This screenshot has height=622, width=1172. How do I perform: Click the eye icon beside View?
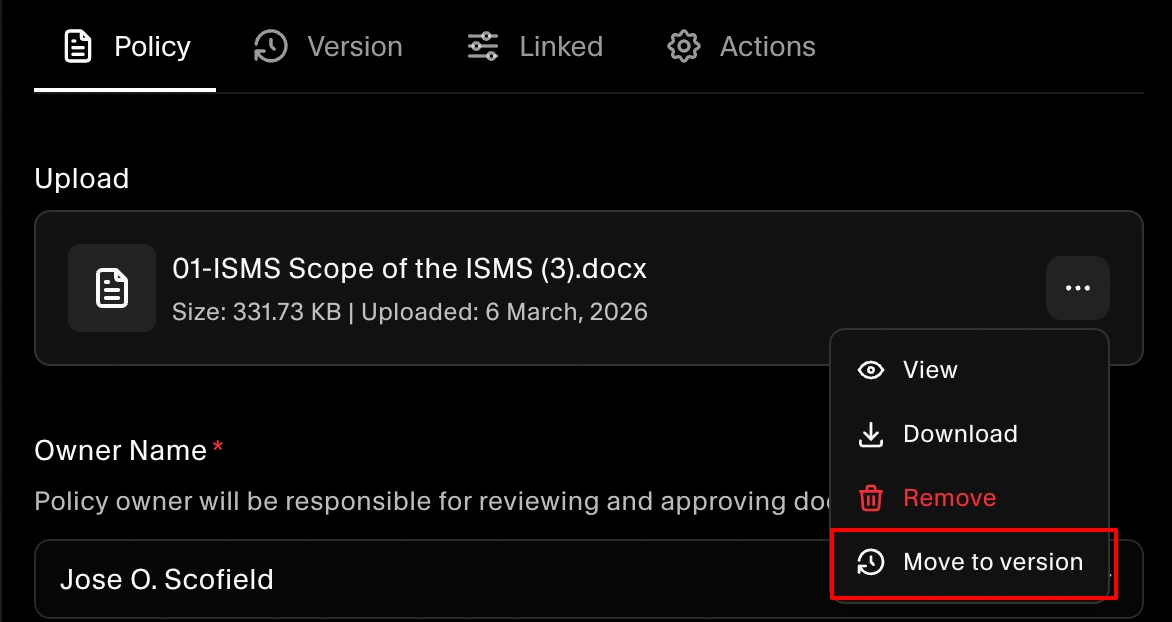pos(871,370)
